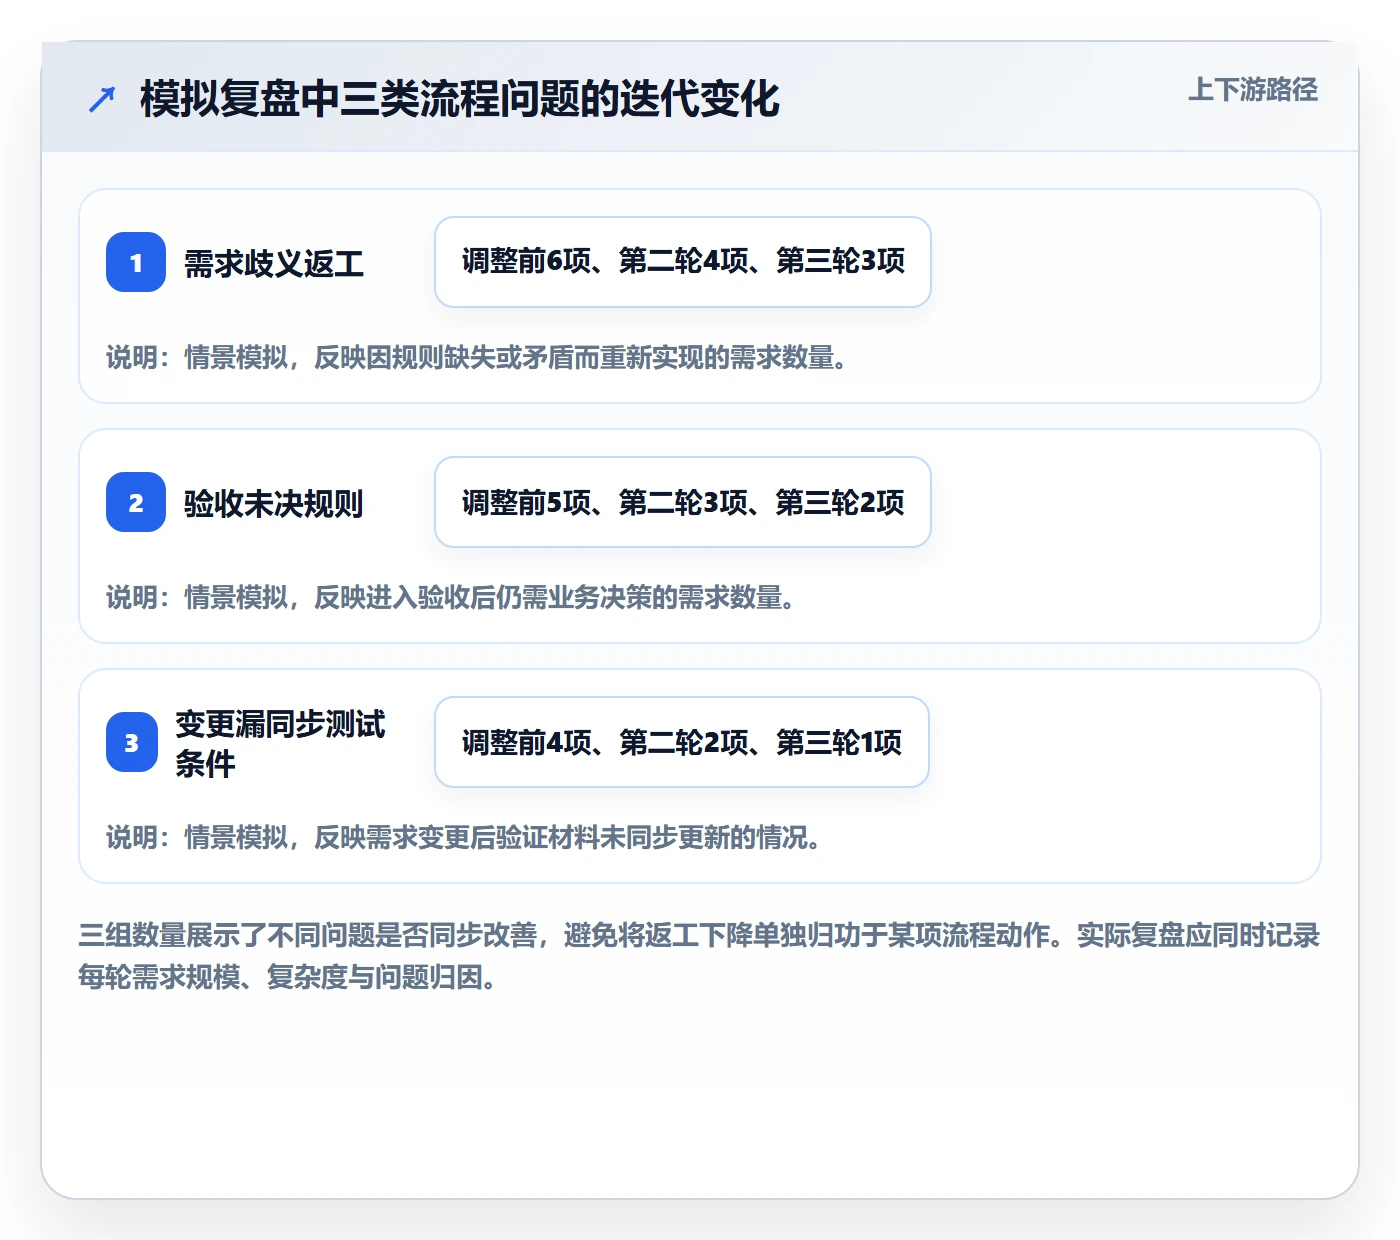The height and width of the screenshot is (1240, 1400).
Task: Click the note about 规则缺失或矛盾而重新实现
Action: pyautogui.click(x=477, y=357)
